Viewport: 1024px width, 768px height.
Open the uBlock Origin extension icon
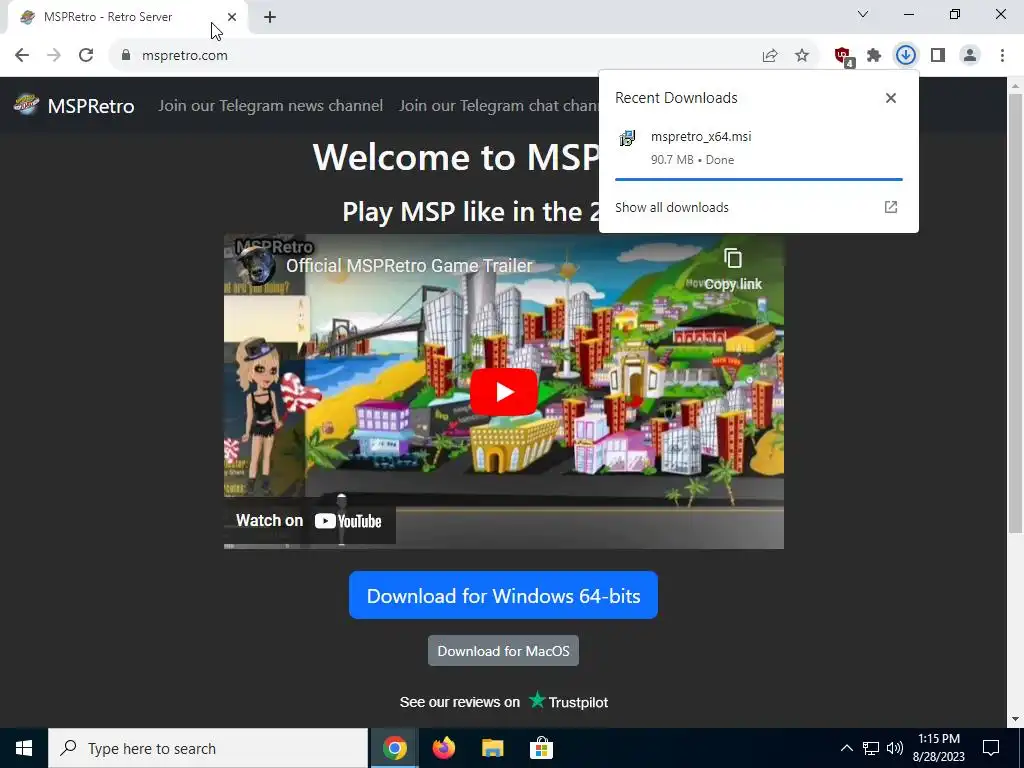[x=844, y=57]
